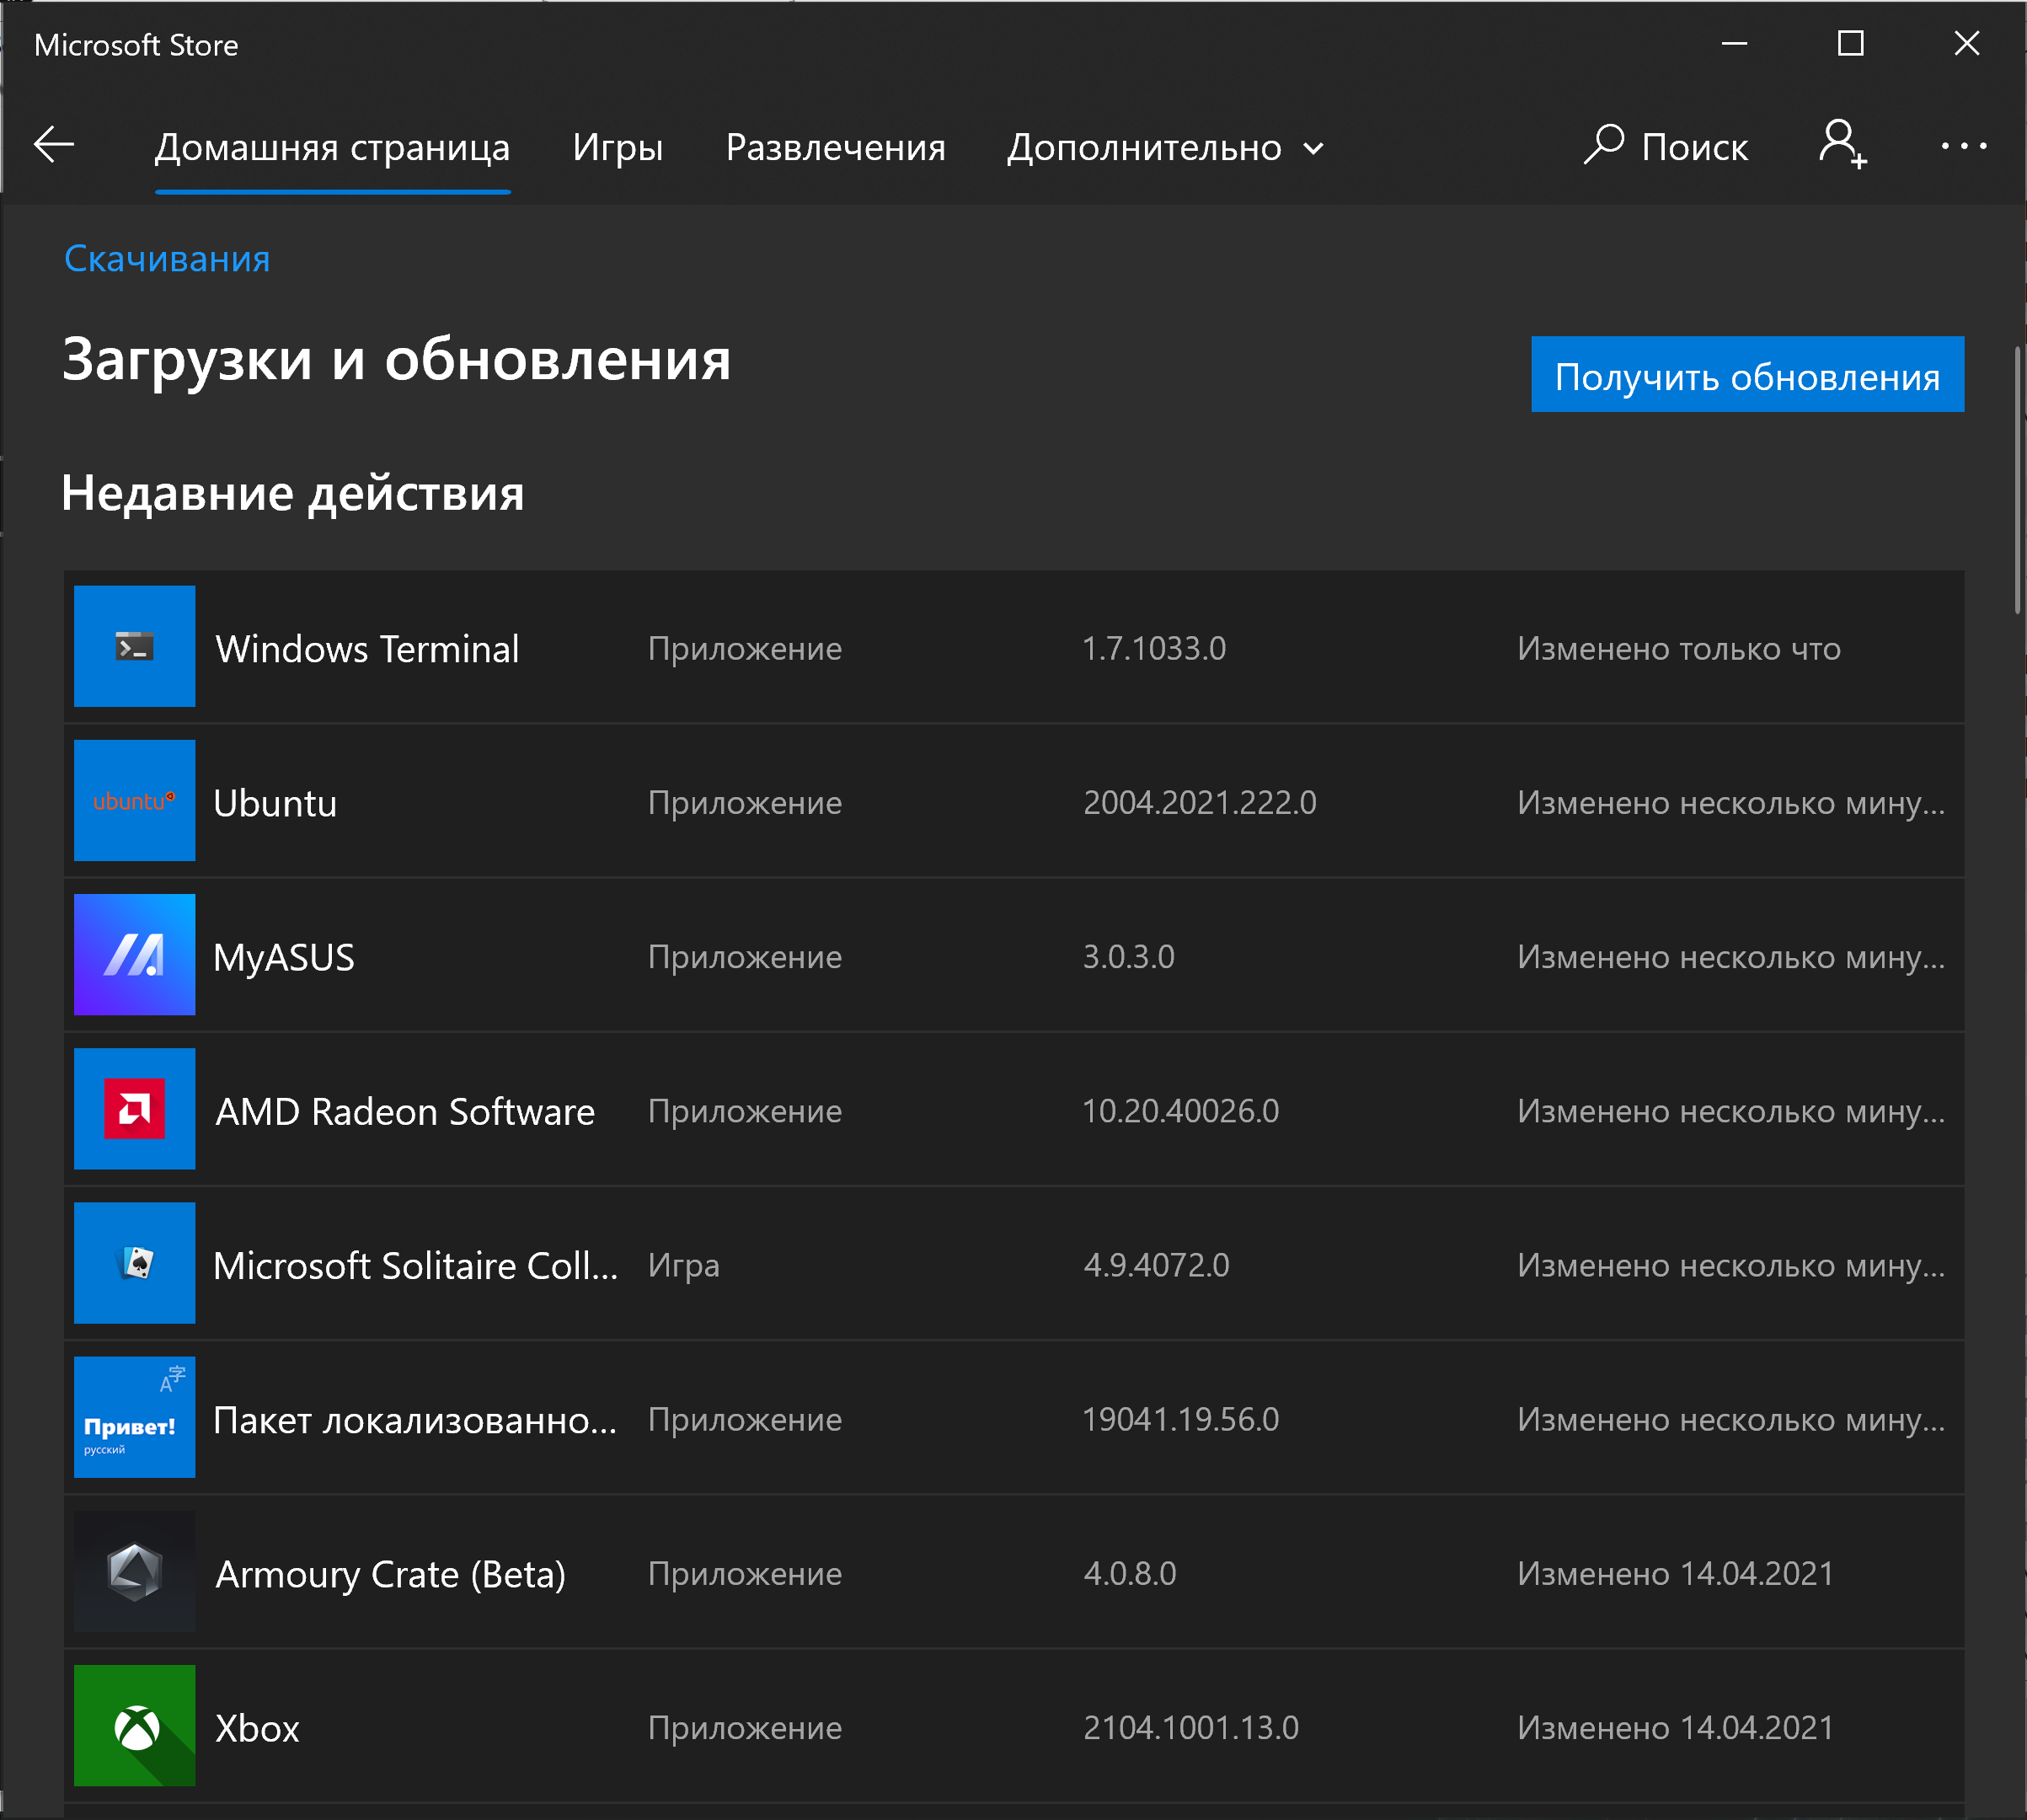Click the Изменено только что status
Viewport: 2027px width, 1820px height.
coord(1679,648)
